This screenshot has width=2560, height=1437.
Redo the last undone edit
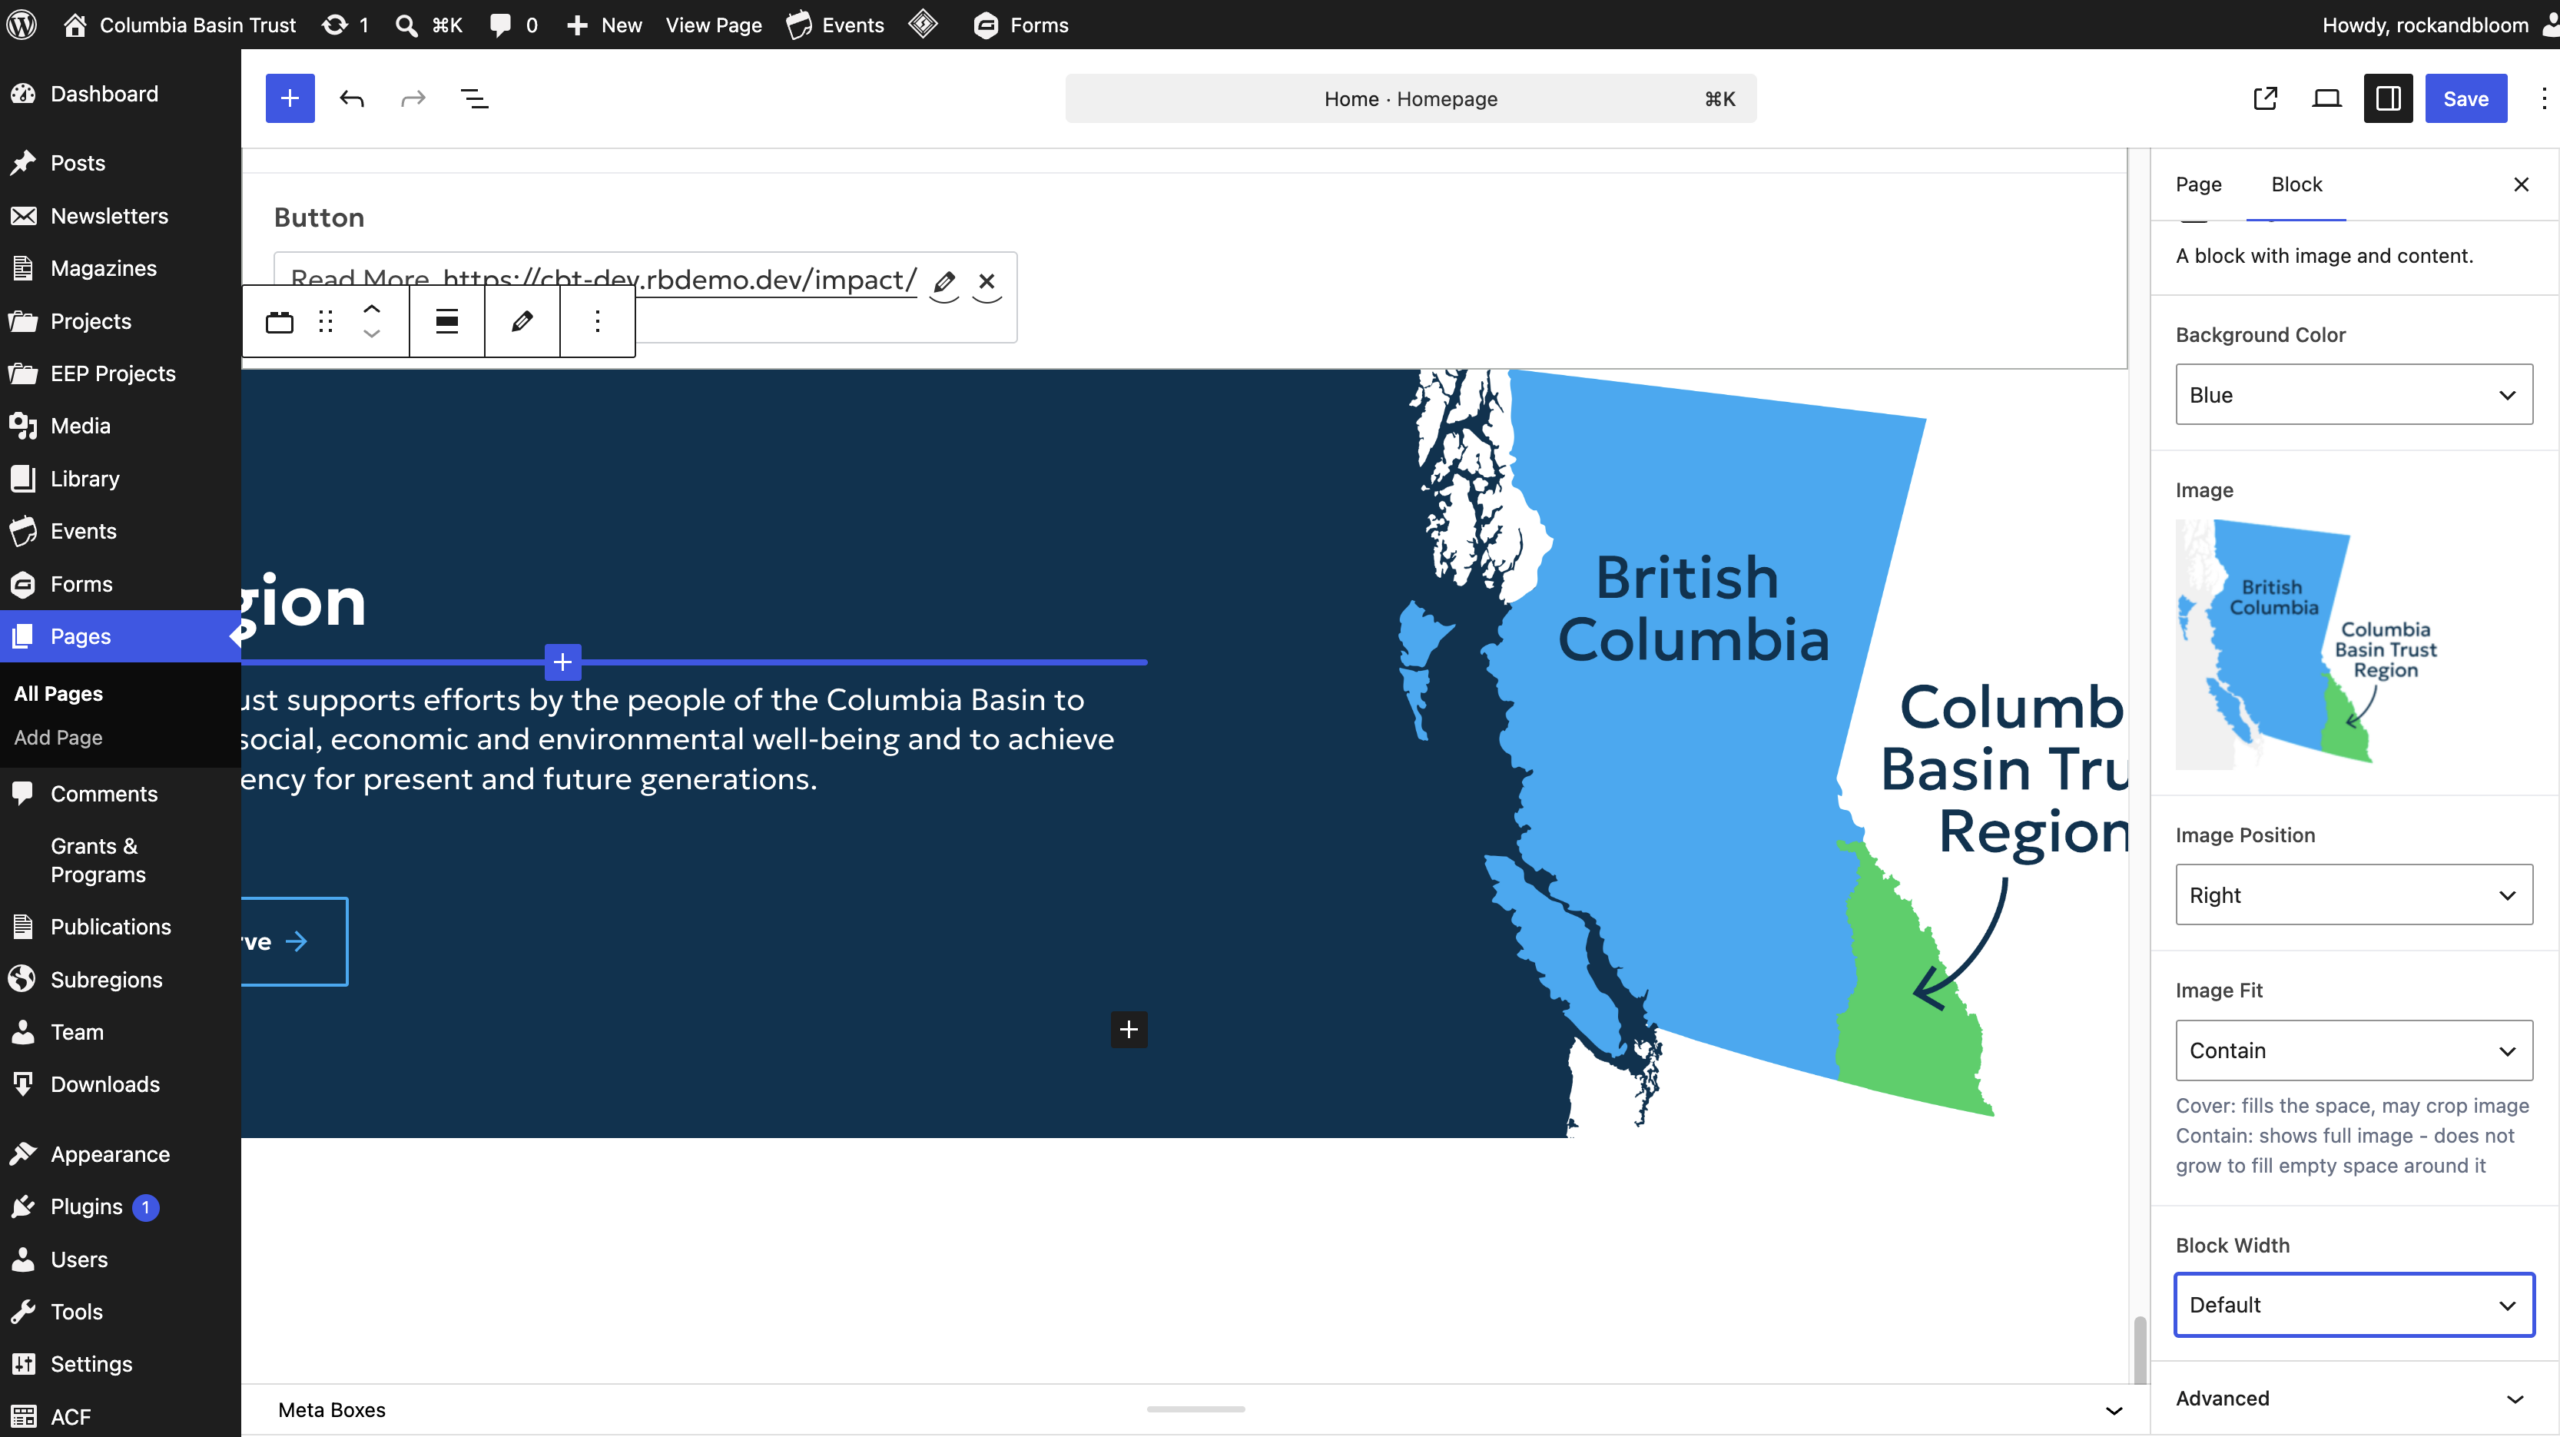pos(413,98)
